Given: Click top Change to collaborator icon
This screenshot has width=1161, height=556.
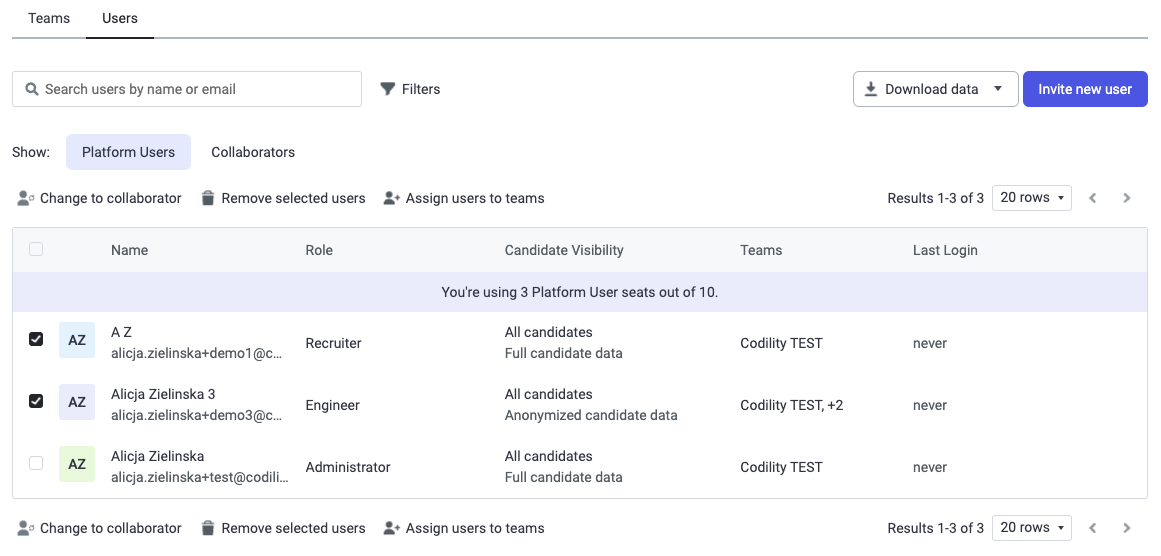Looking at the screenshot, I should 26,198.
